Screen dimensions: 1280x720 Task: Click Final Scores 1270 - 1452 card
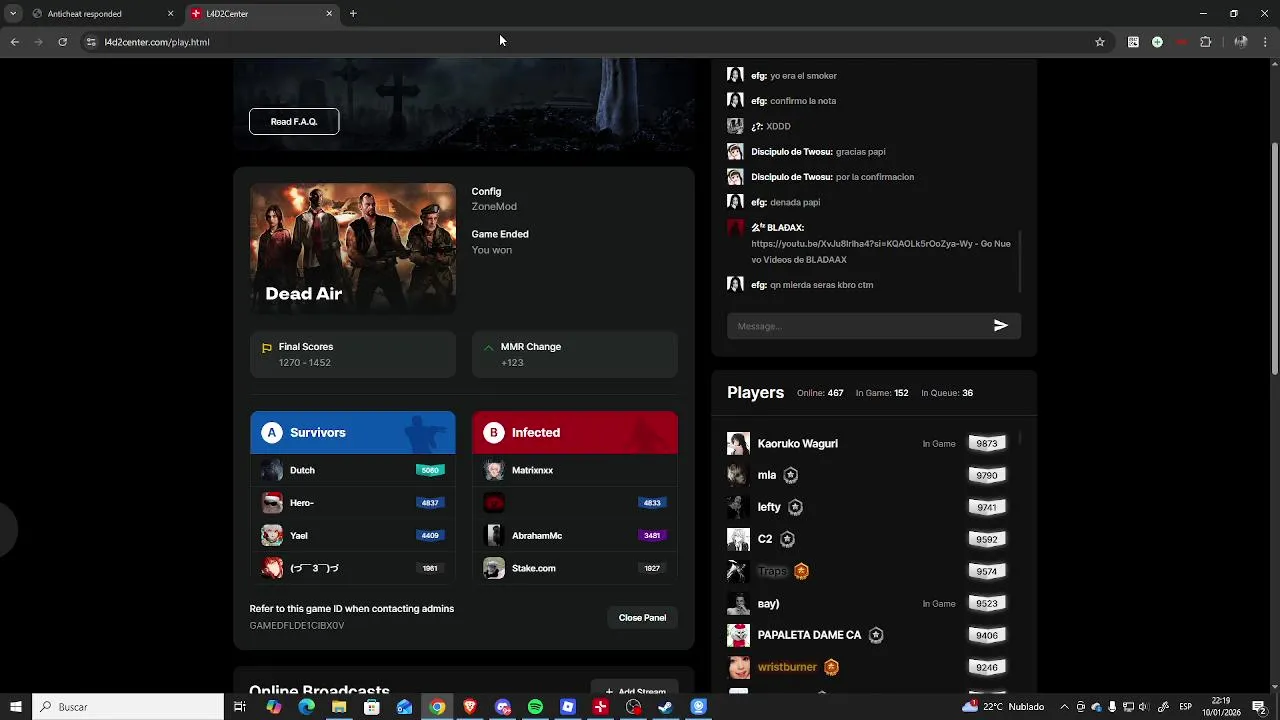[353, 354]
